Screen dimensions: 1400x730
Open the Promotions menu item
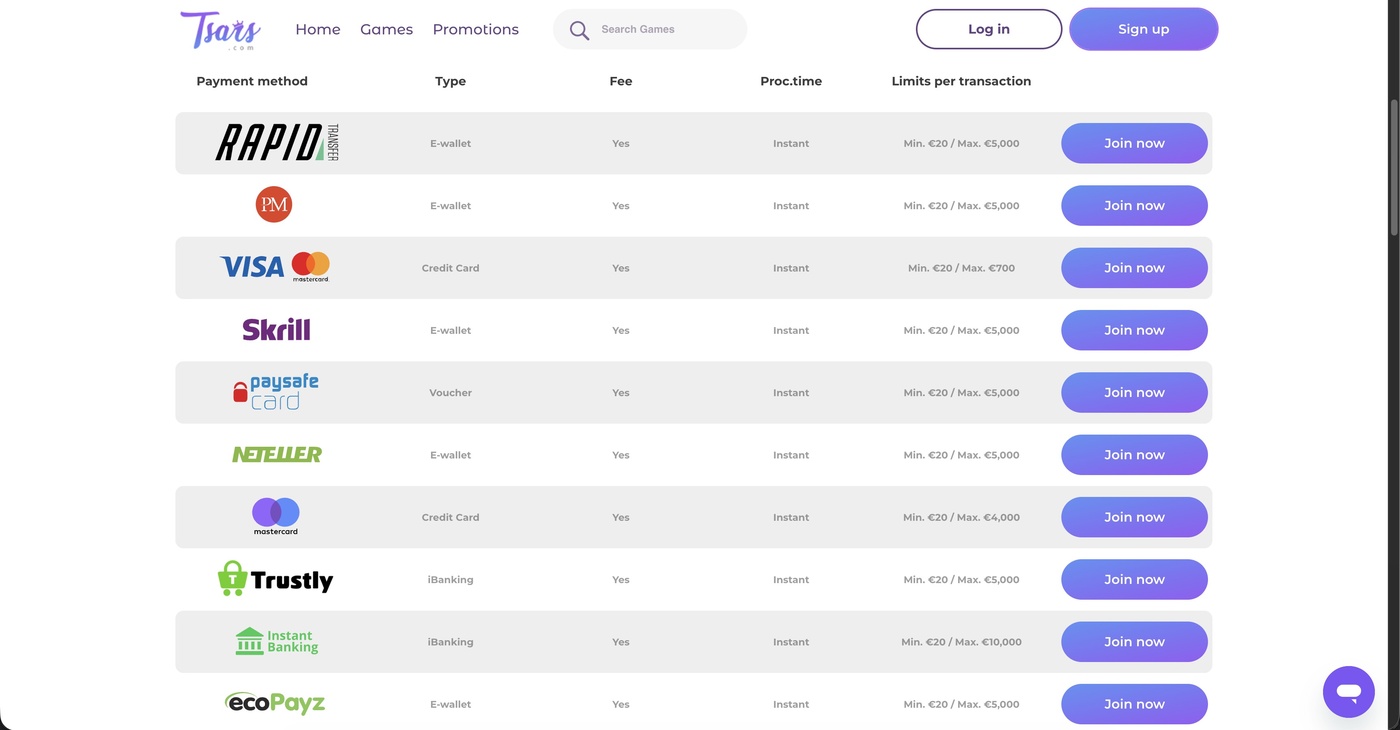476,29
